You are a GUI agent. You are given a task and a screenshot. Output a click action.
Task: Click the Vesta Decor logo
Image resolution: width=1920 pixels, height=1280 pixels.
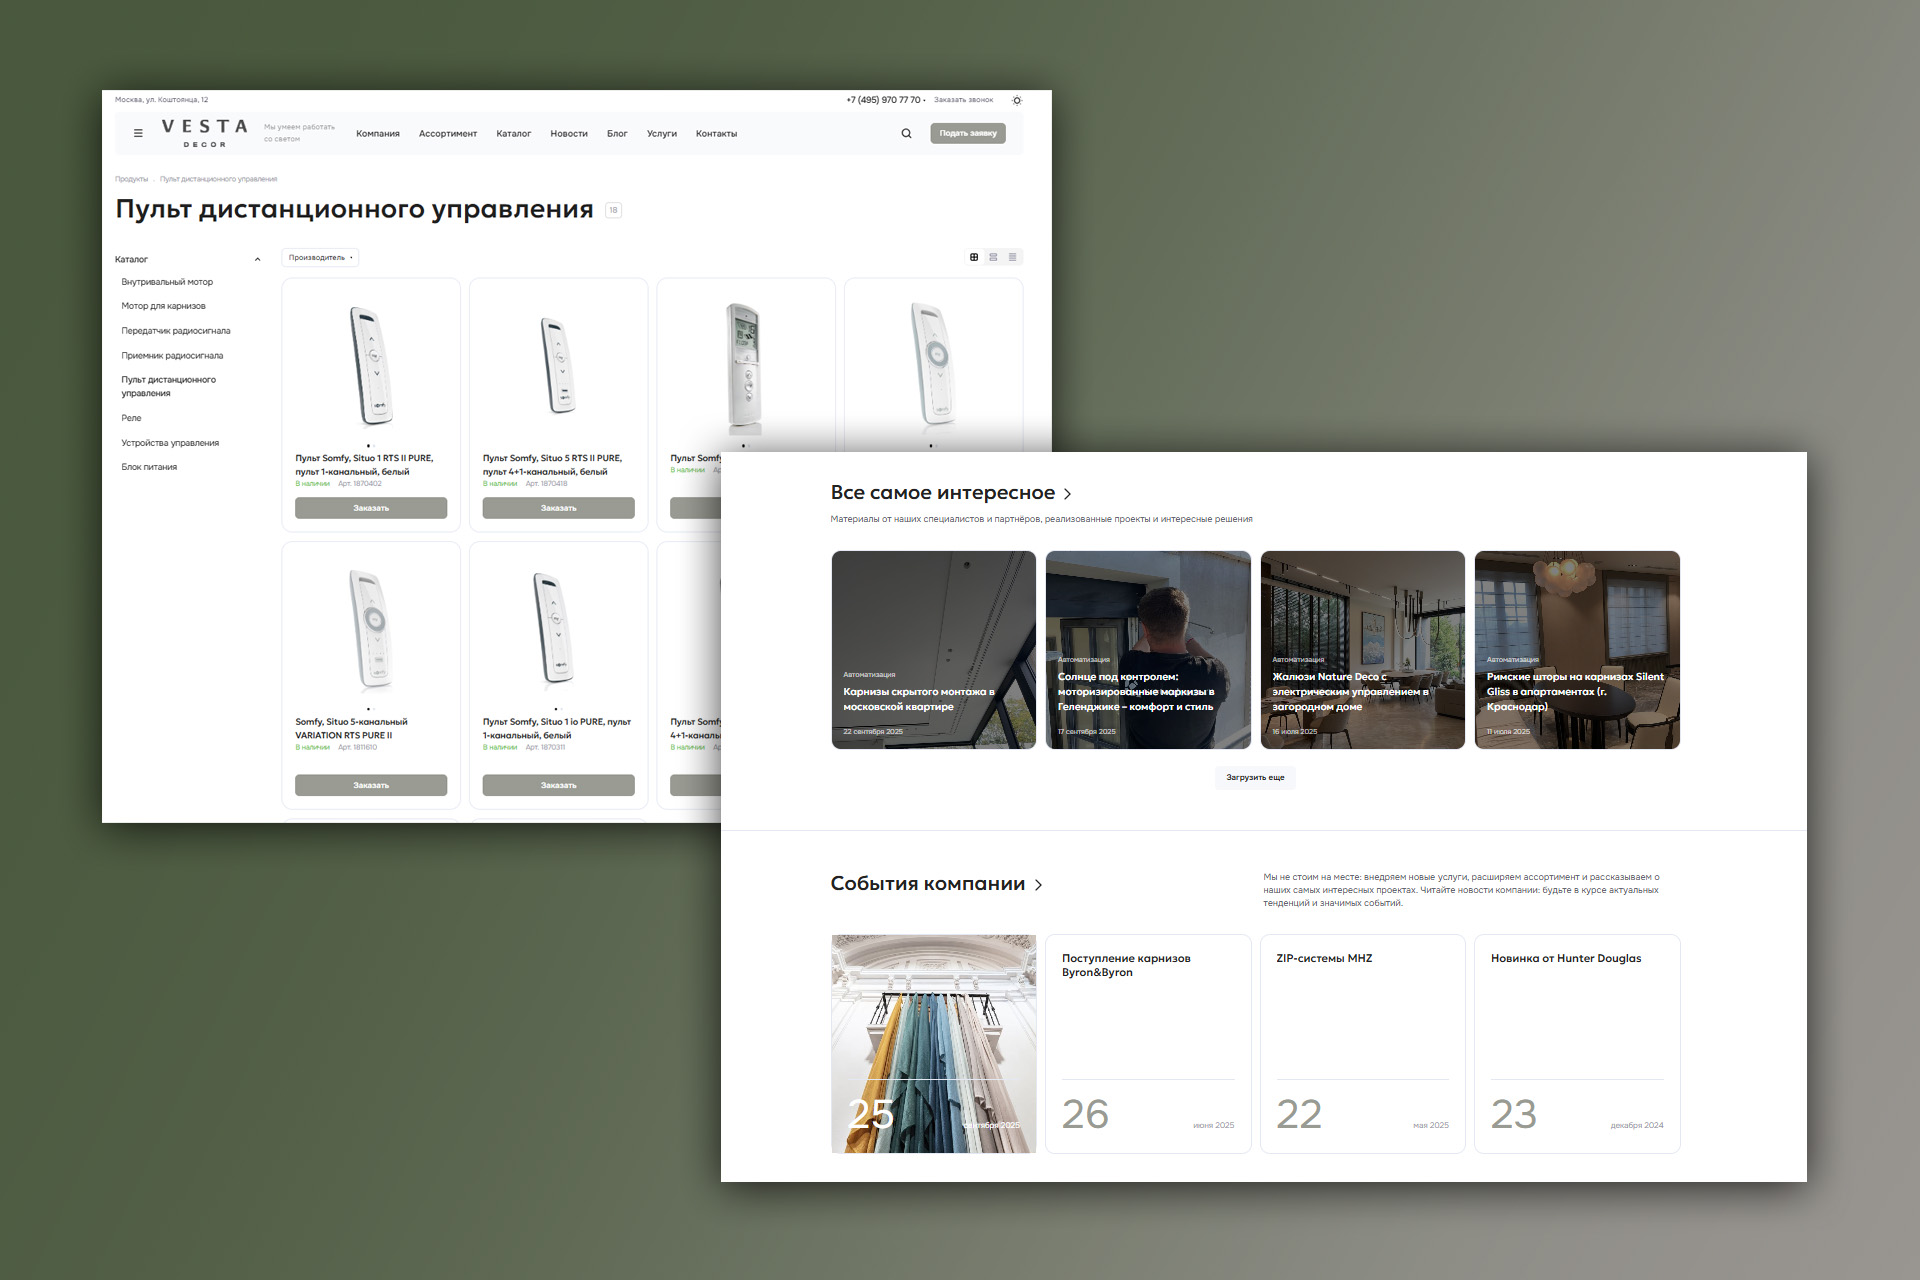pos(205,132)
